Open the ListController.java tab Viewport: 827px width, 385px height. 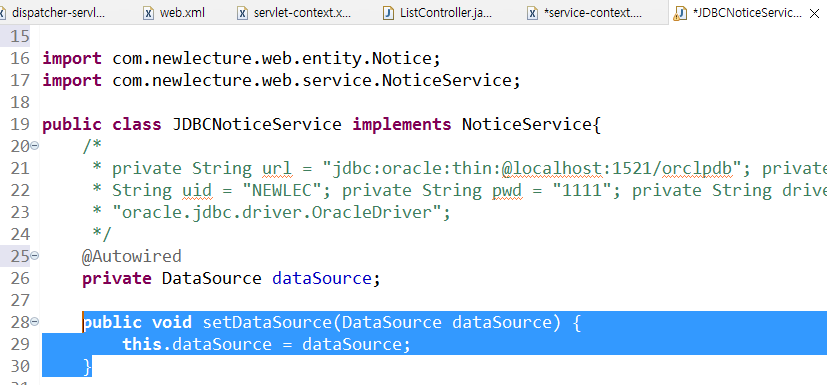tap(446, 13)
